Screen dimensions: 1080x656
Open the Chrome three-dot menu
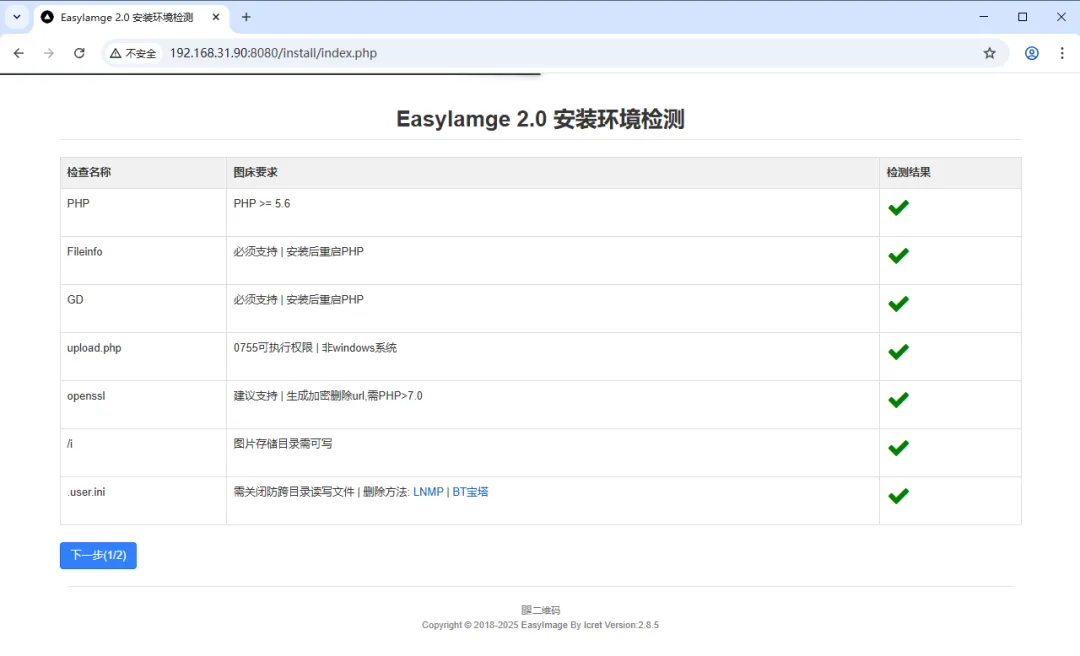(1062, 53)
